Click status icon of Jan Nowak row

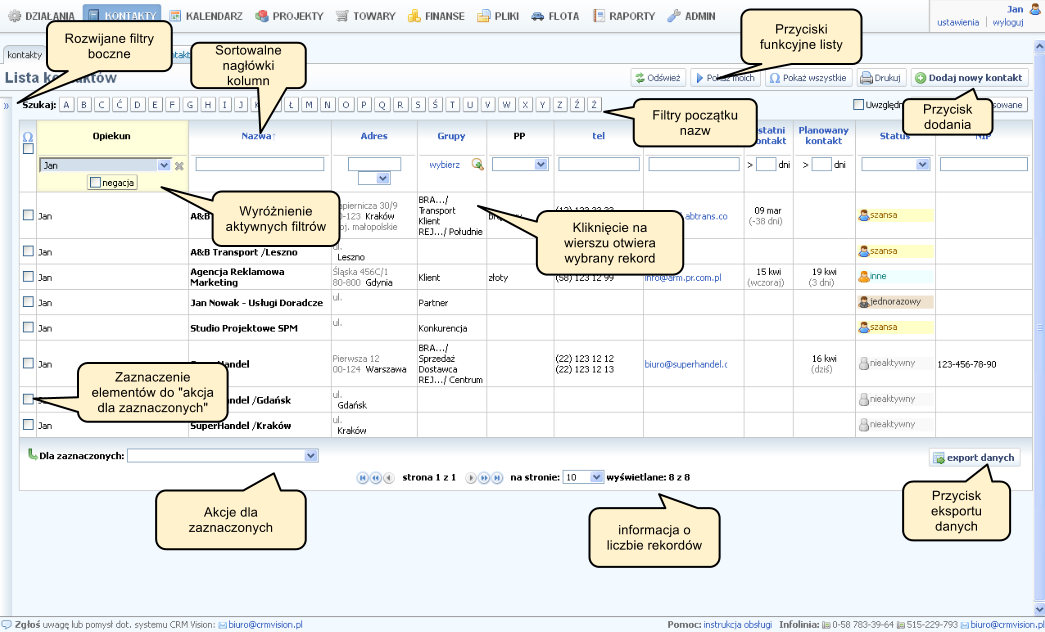[x=864, y=301]
